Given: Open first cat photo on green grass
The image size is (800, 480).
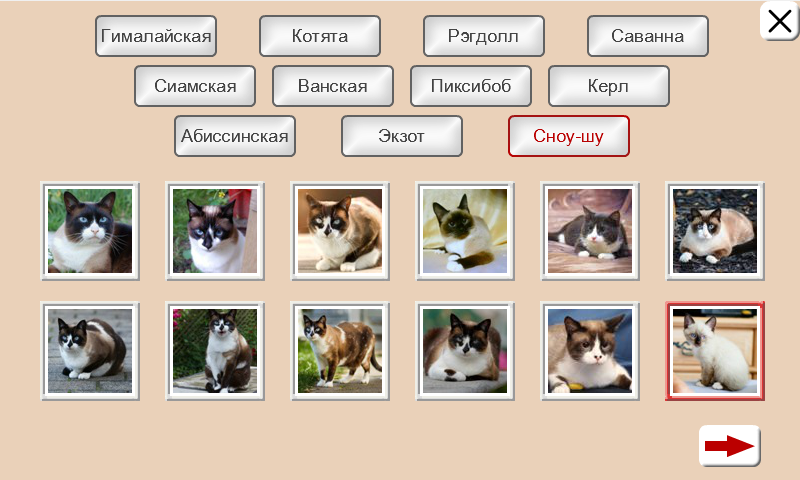Looking at the screenshot, I should click(x=90, y=231).
